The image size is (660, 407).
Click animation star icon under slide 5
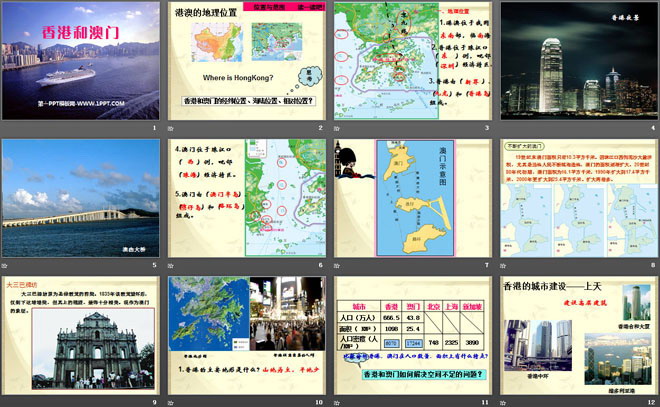tap(5, 266)
